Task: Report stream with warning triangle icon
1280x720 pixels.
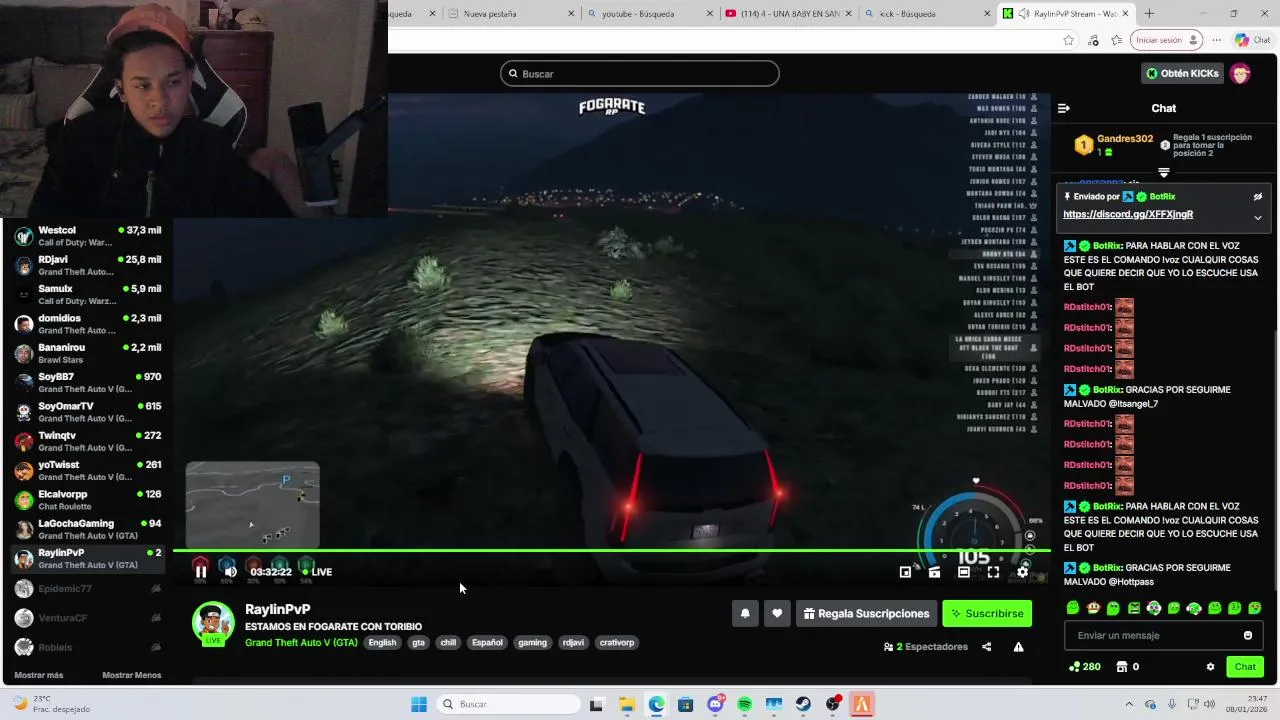Action: [1018, 647]
